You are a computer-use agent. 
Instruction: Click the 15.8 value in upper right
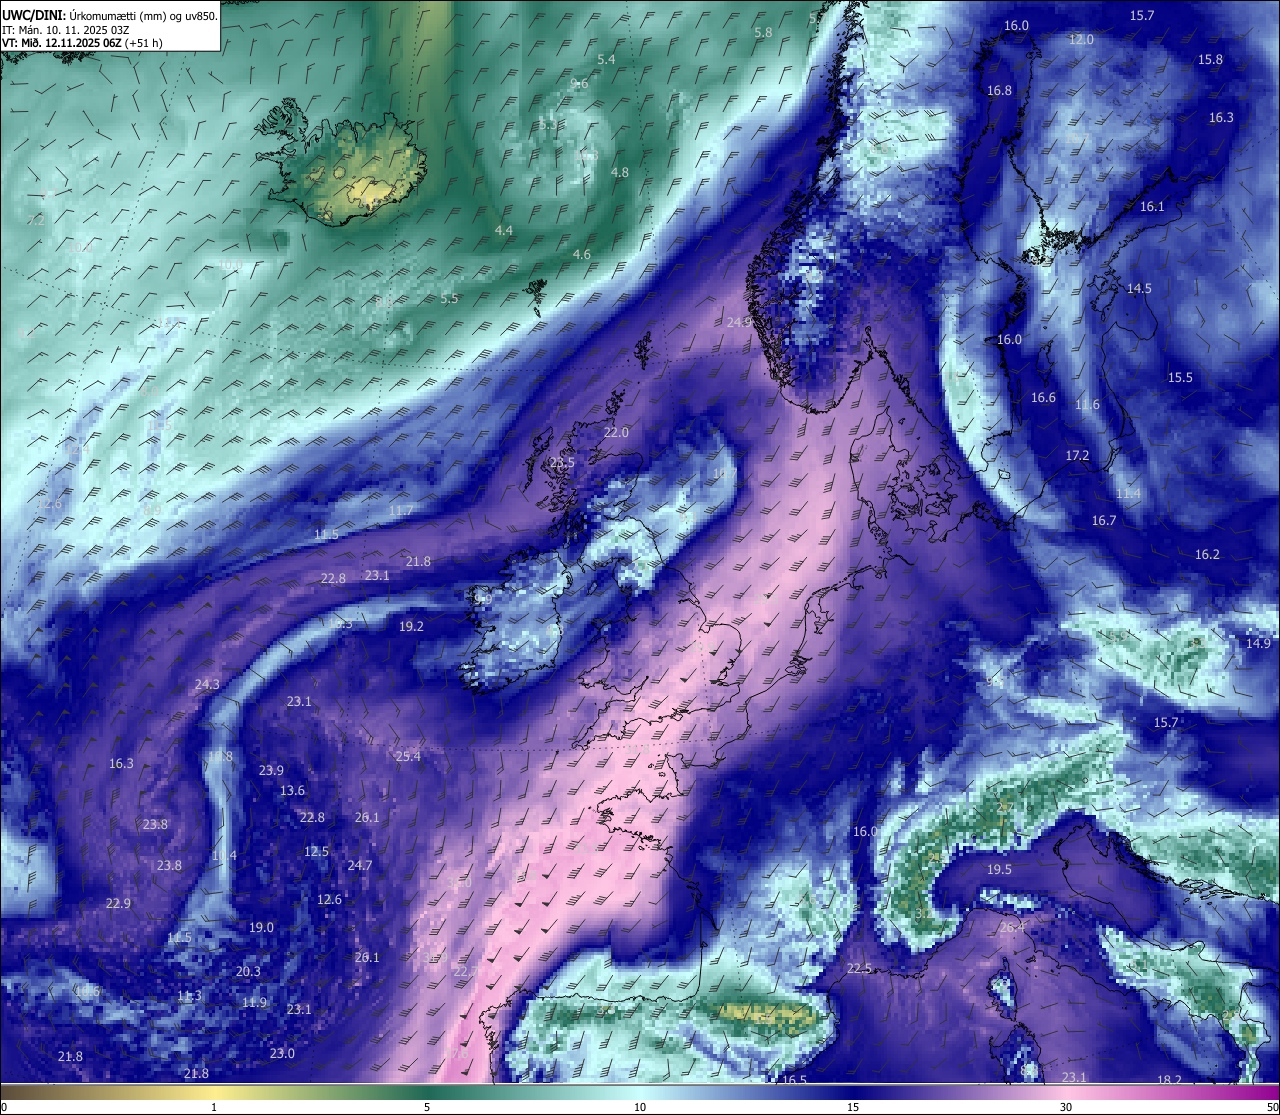click(1210, 59)
